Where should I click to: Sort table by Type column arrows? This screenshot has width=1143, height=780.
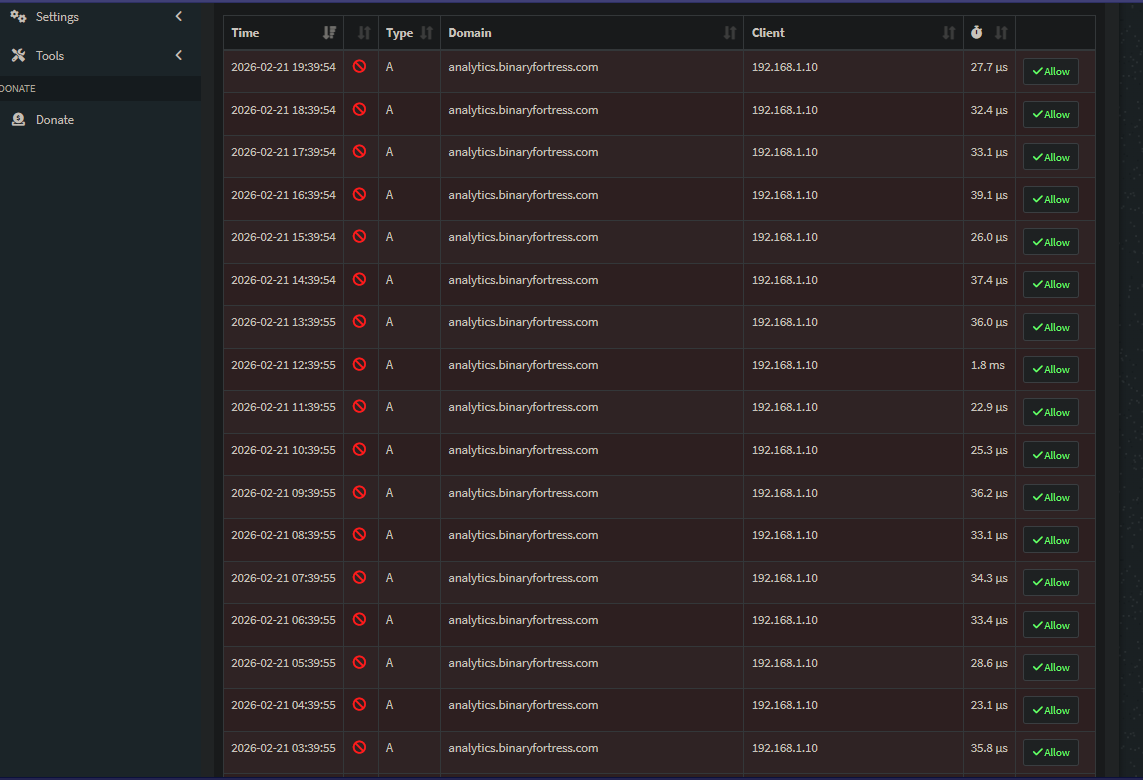tap(426, 33)
